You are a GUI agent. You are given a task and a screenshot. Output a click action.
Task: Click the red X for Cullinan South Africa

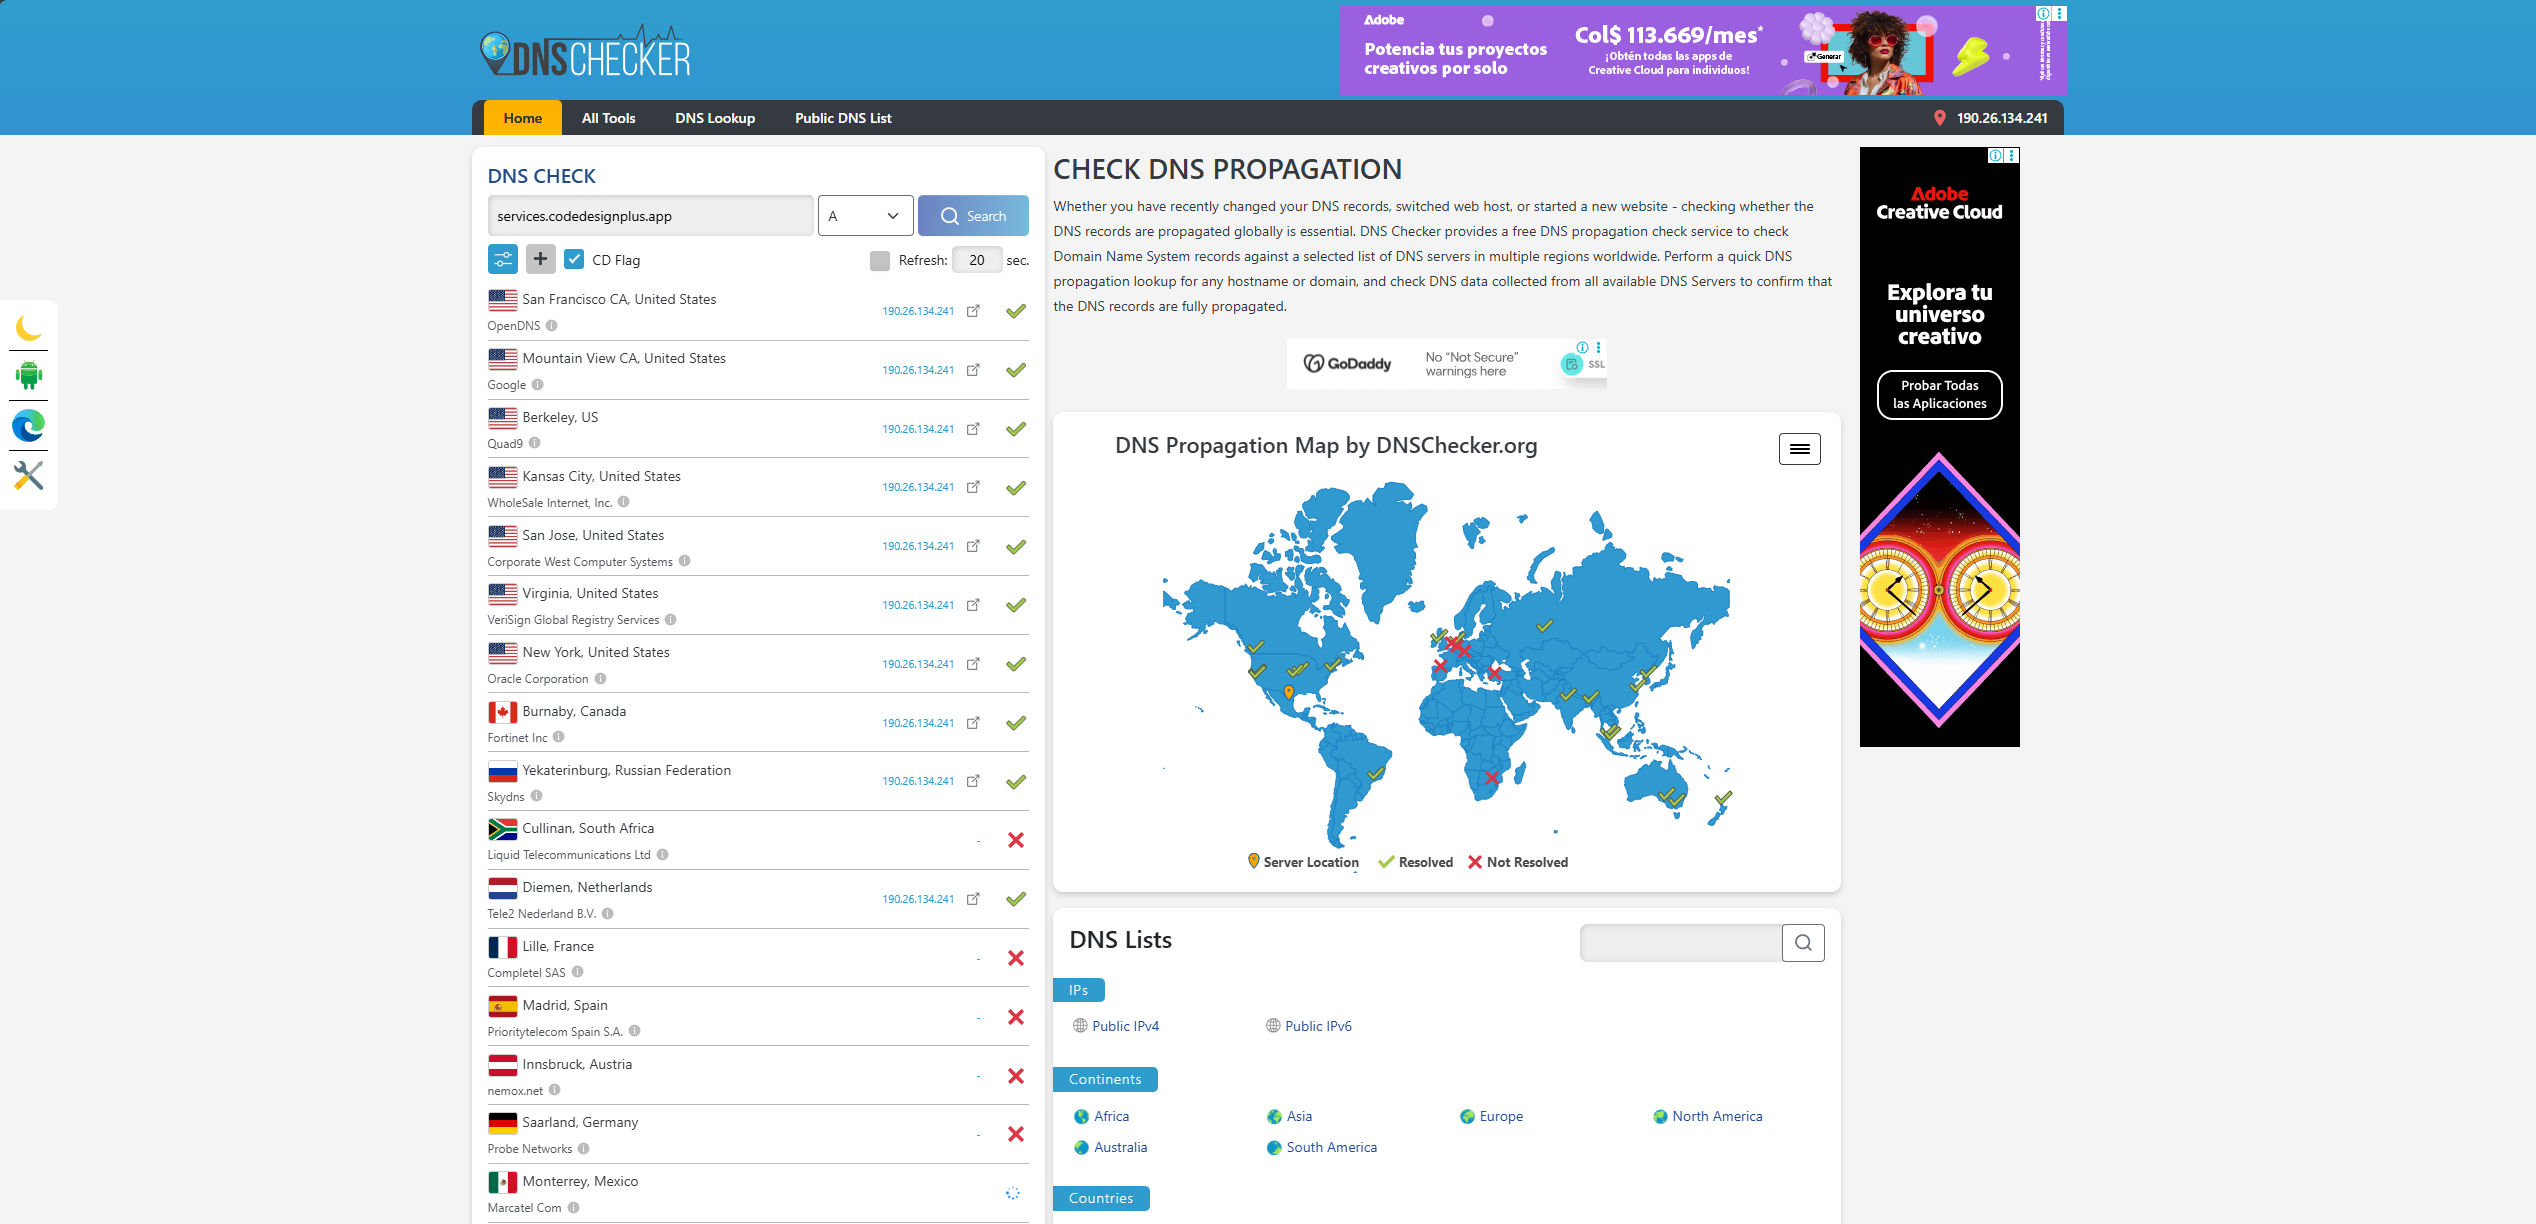pyautogui.click(x=1016, y=840)
